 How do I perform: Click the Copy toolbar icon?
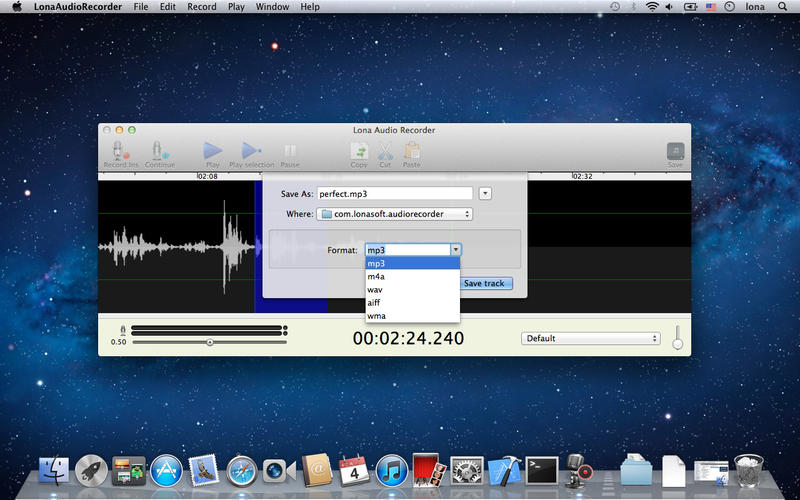[x=359, y=151]
